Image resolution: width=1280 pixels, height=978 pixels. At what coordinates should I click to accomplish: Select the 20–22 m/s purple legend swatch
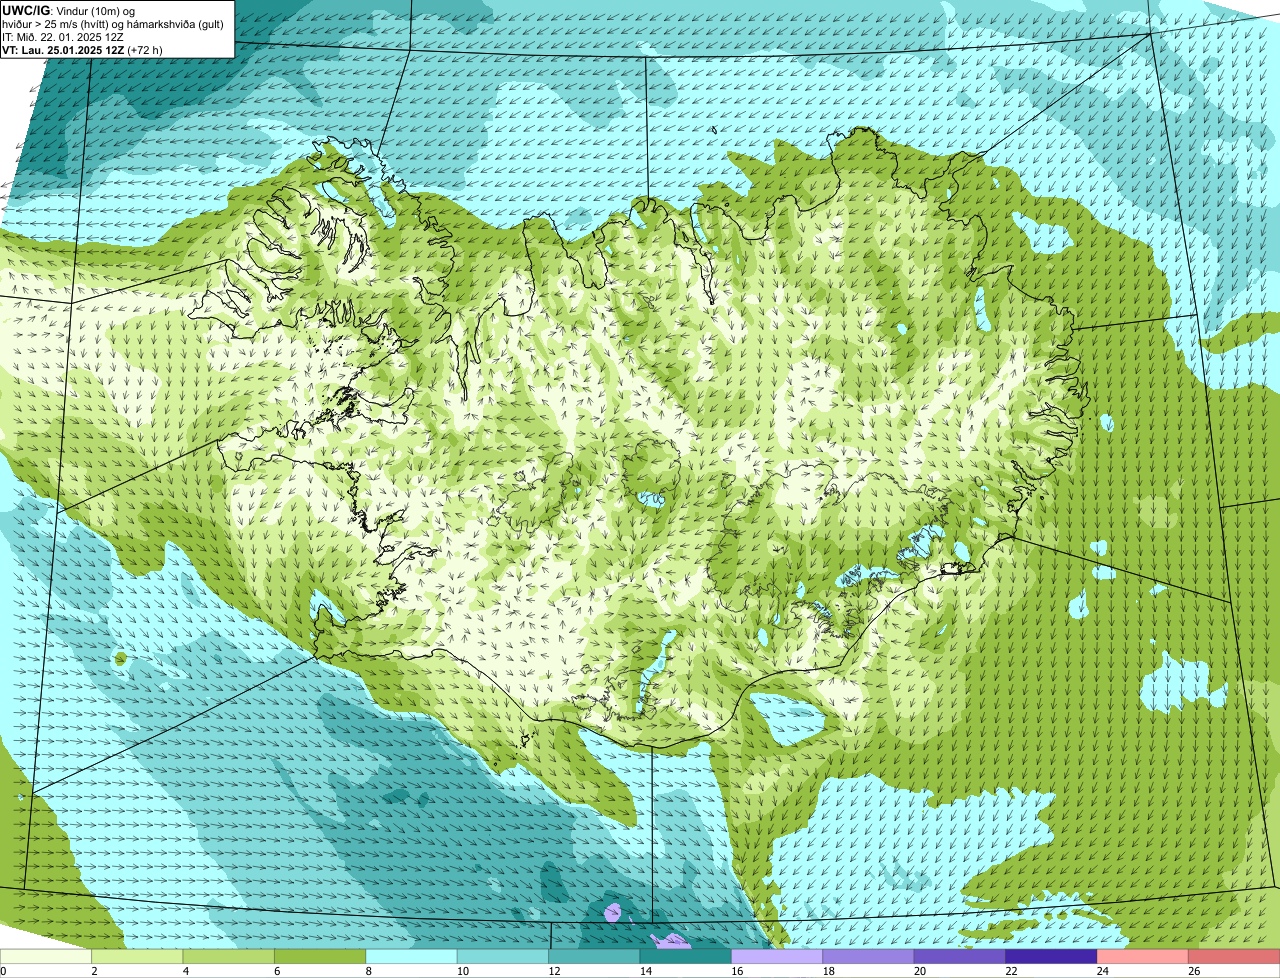pyautogui.click(x=961, y=956)
